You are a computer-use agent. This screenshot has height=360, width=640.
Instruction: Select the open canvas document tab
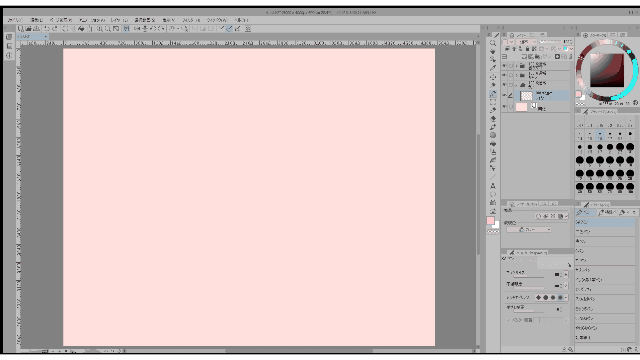pyautogui.click(x=32, y=36)
